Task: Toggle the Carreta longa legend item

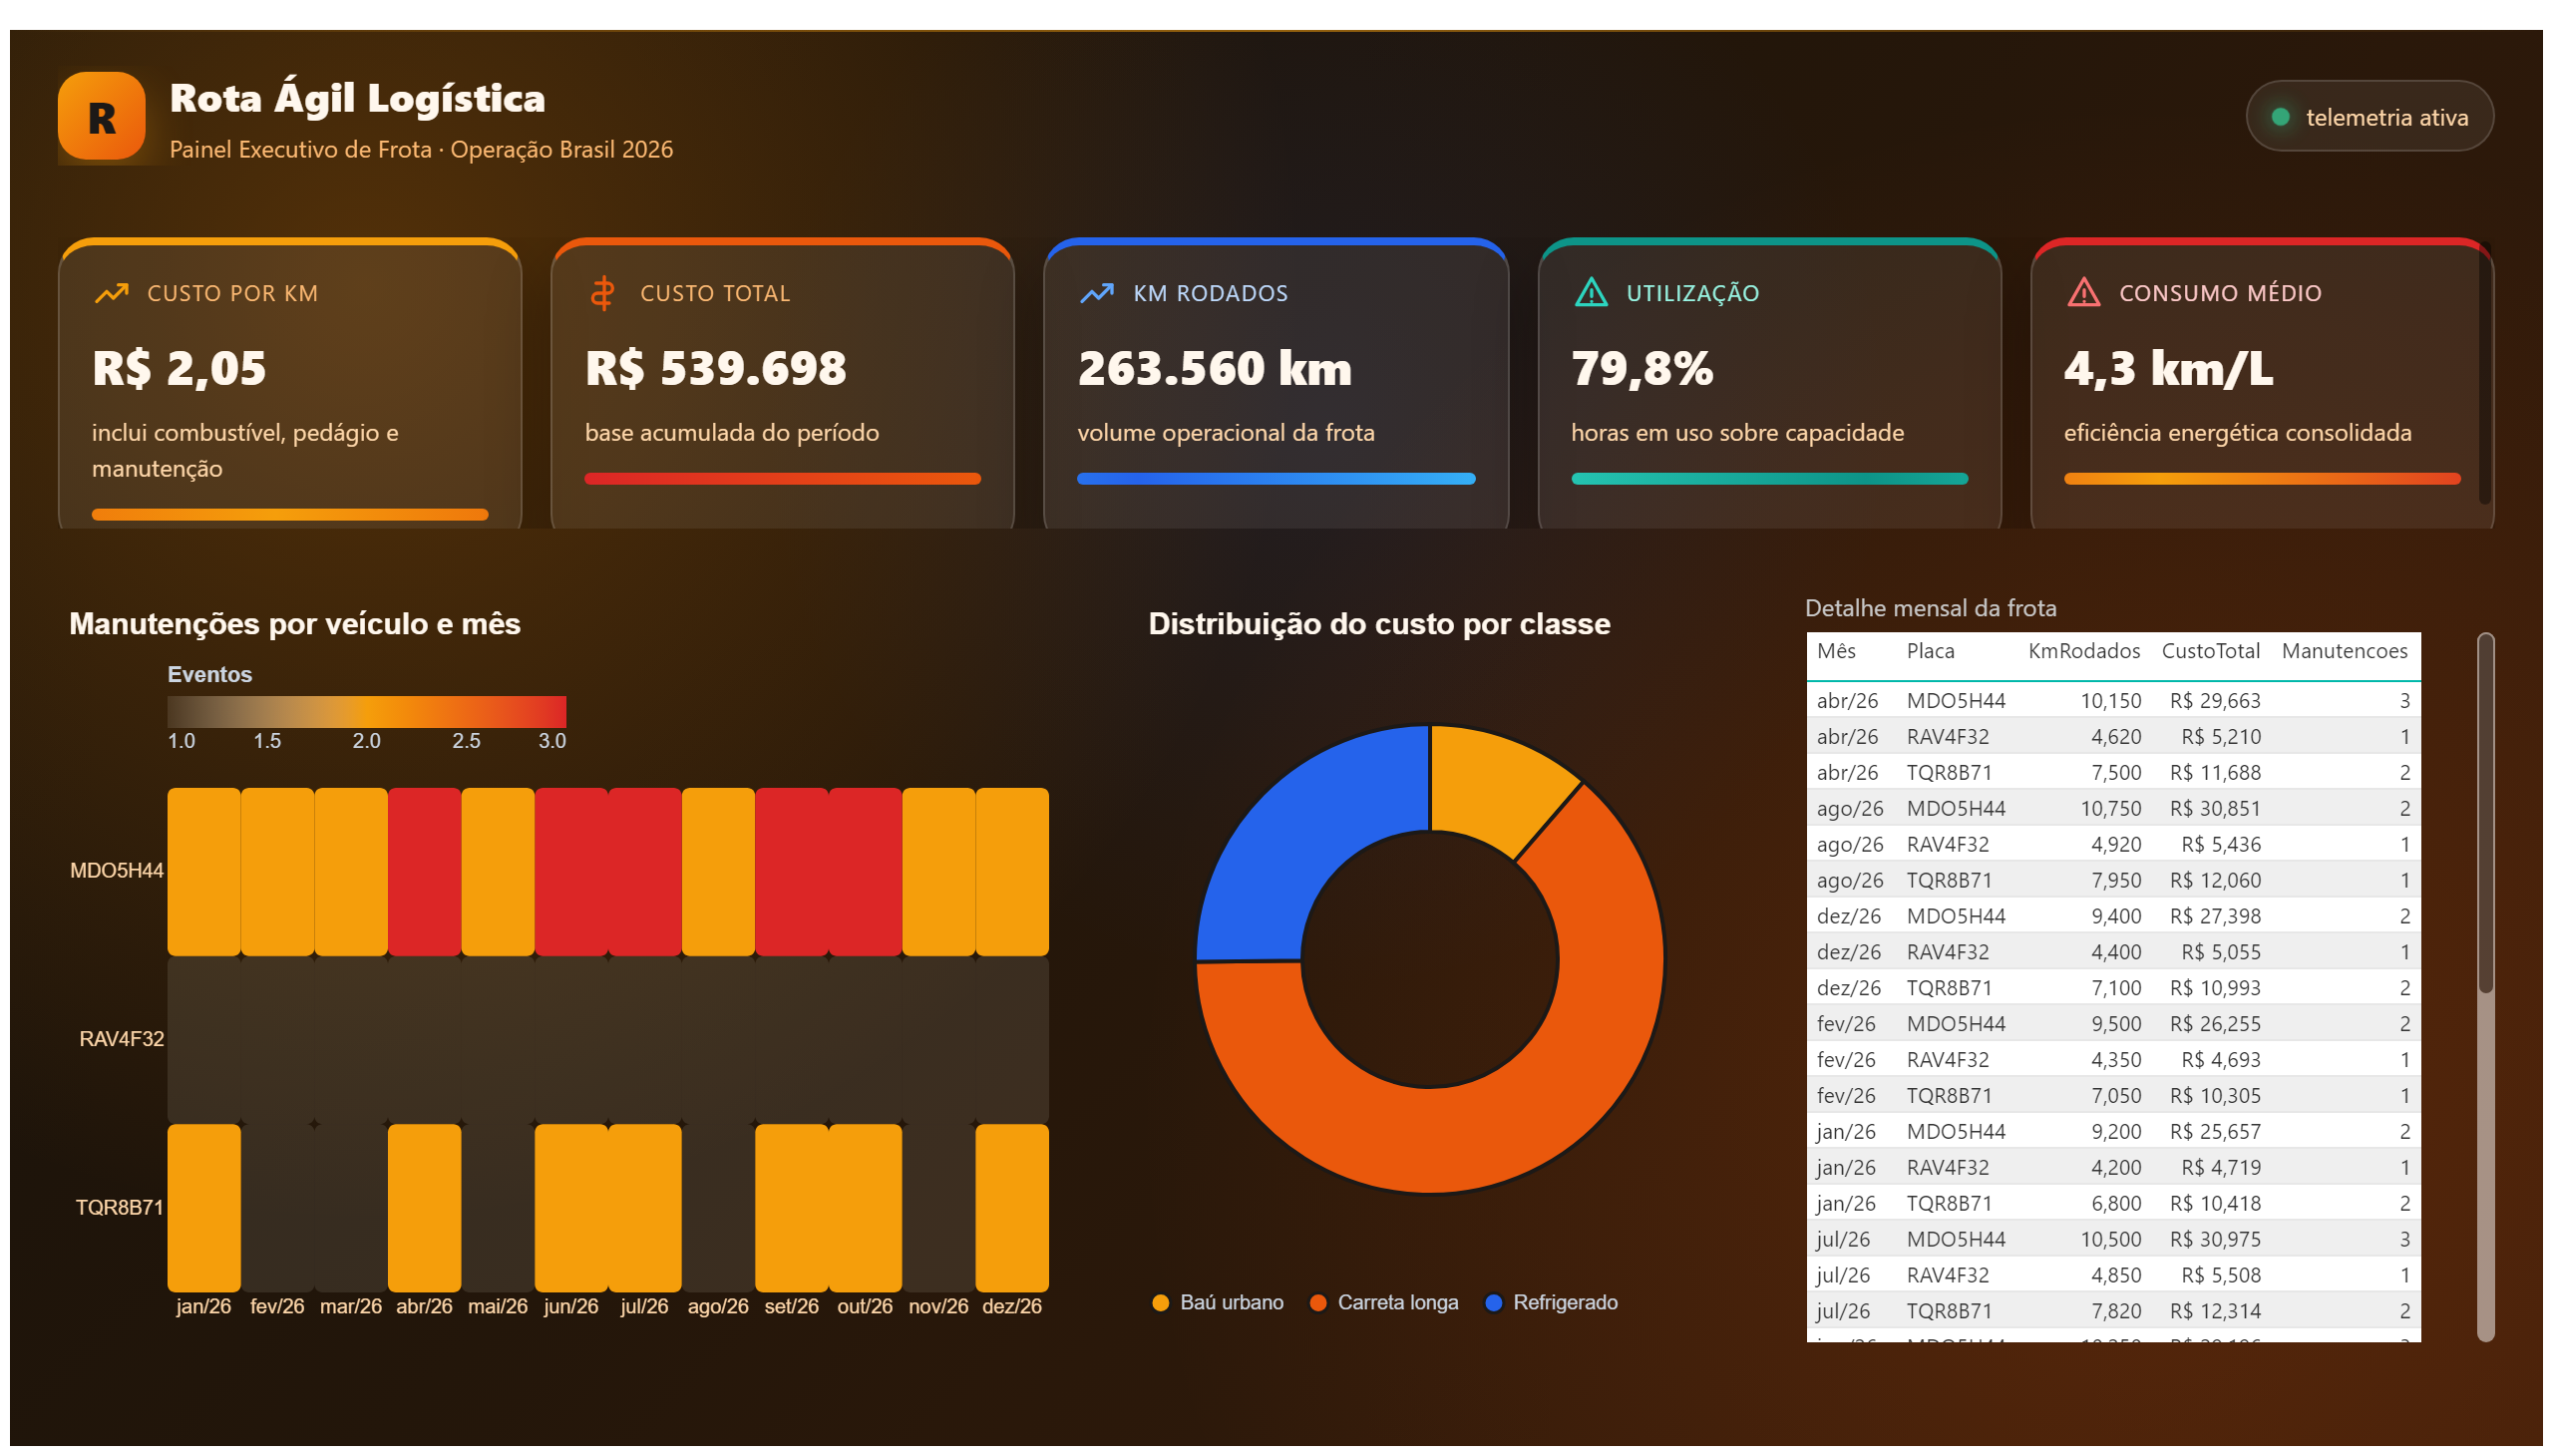Action: 1384,1302
